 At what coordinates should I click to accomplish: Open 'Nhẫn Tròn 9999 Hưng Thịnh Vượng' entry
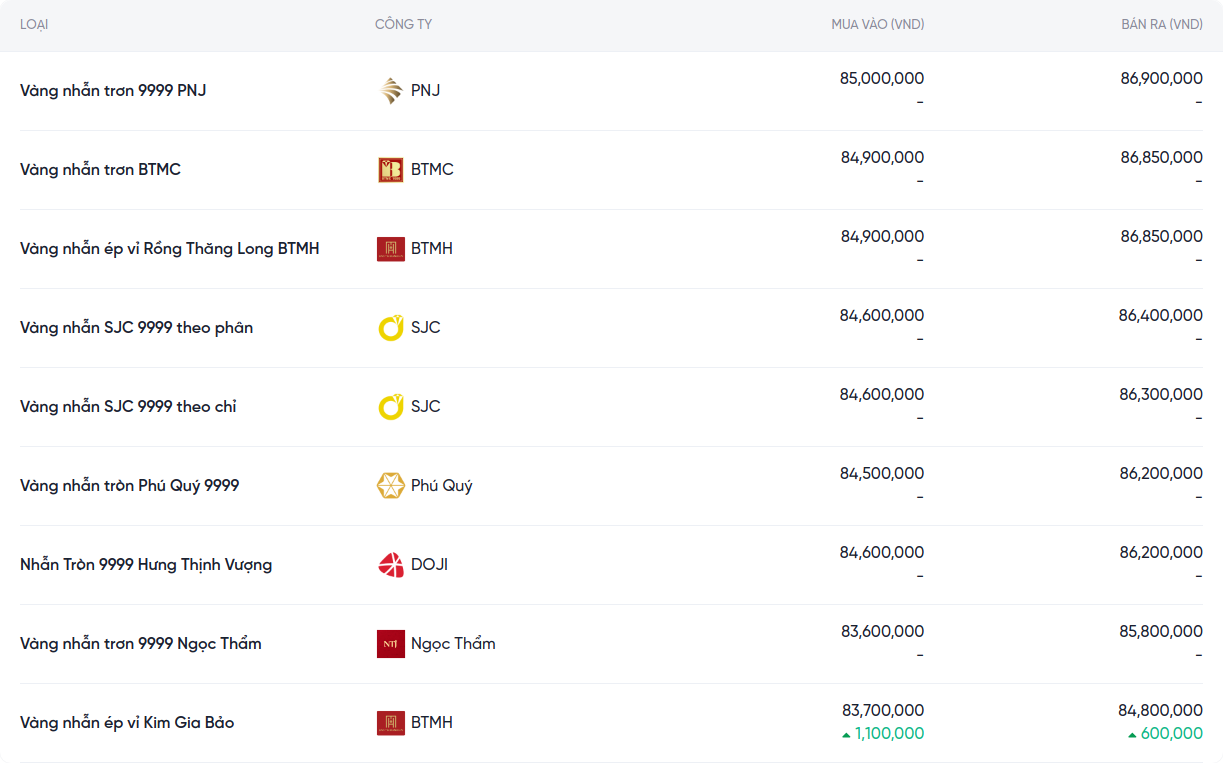click(x=146, y=565)
